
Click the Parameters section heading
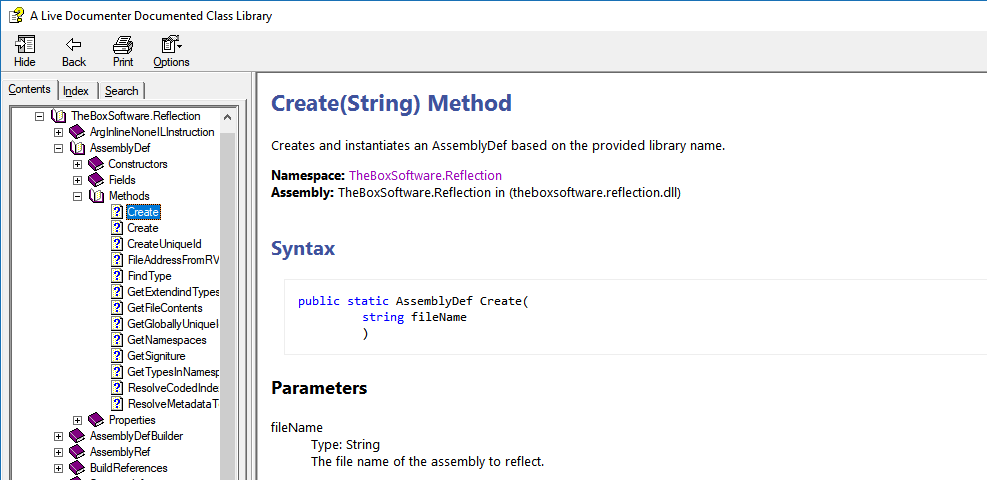pos(319,388)
